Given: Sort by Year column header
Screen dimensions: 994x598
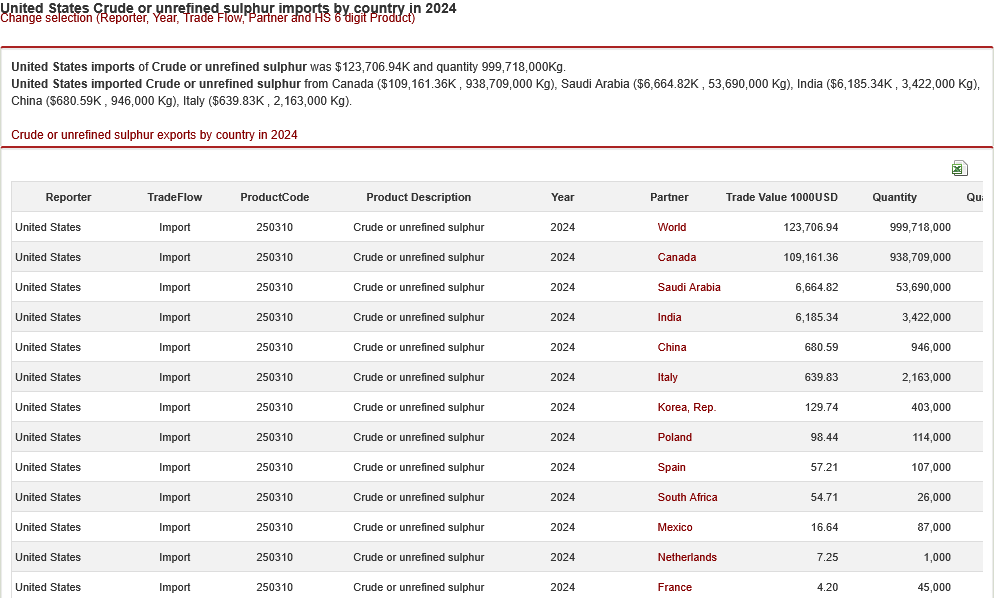Looking at the screenshot, I should pos(562,197).
